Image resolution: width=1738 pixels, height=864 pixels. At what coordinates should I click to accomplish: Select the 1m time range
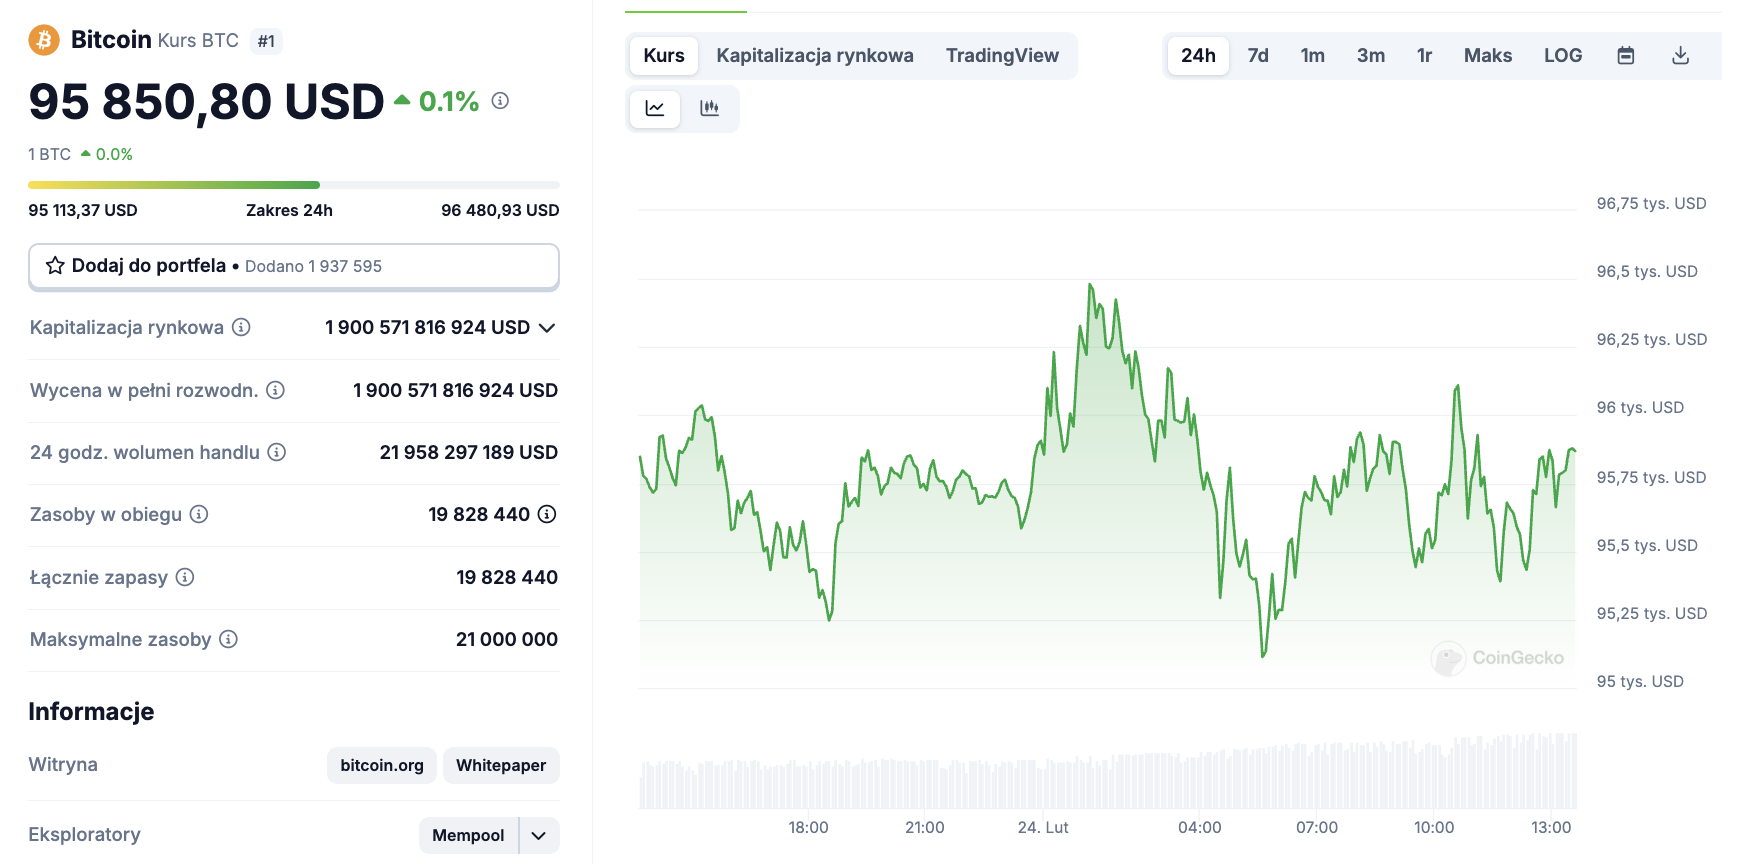pos(1313,55)
